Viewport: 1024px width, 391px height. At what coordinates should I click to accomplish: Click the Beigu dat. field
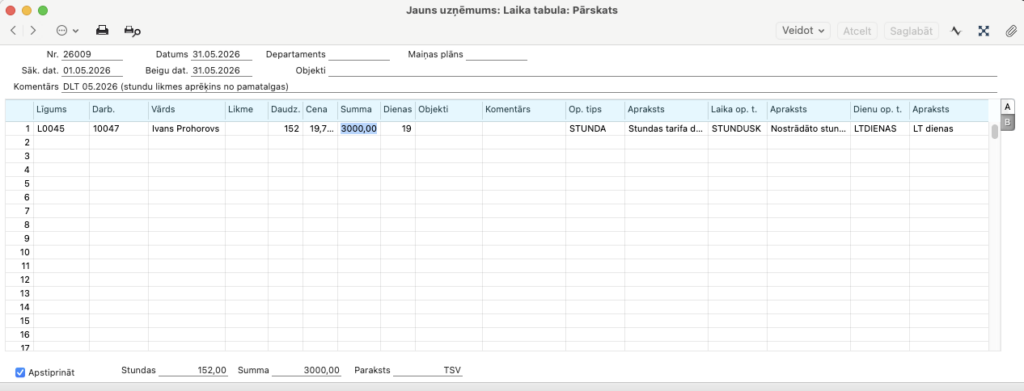(221, 70)
